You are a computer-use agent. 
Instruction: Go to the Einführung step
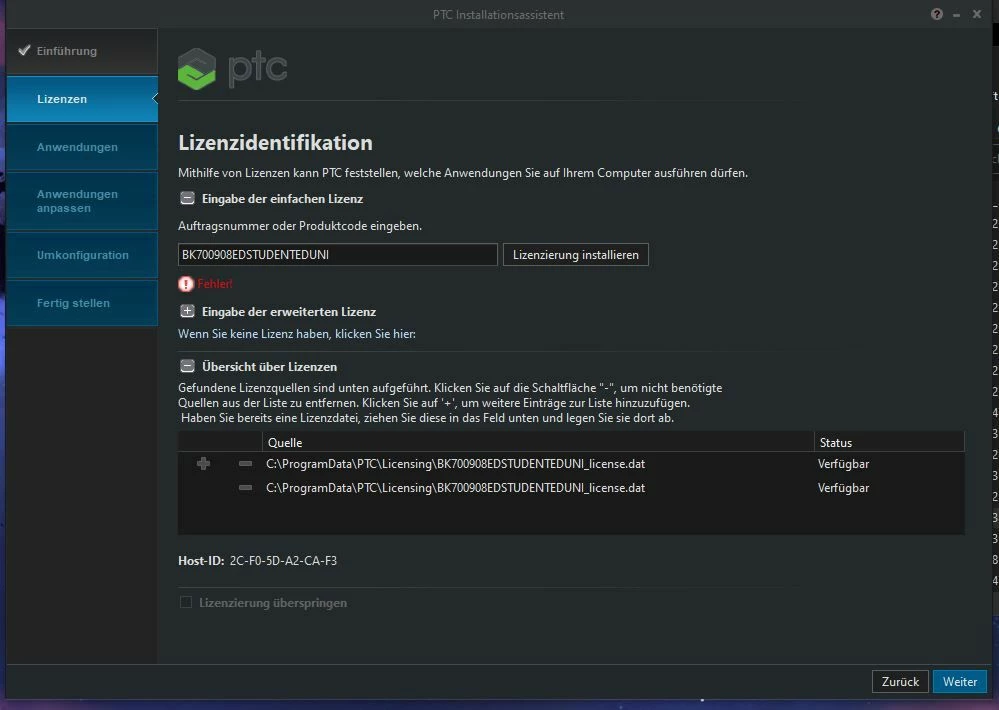click(82, 51)
